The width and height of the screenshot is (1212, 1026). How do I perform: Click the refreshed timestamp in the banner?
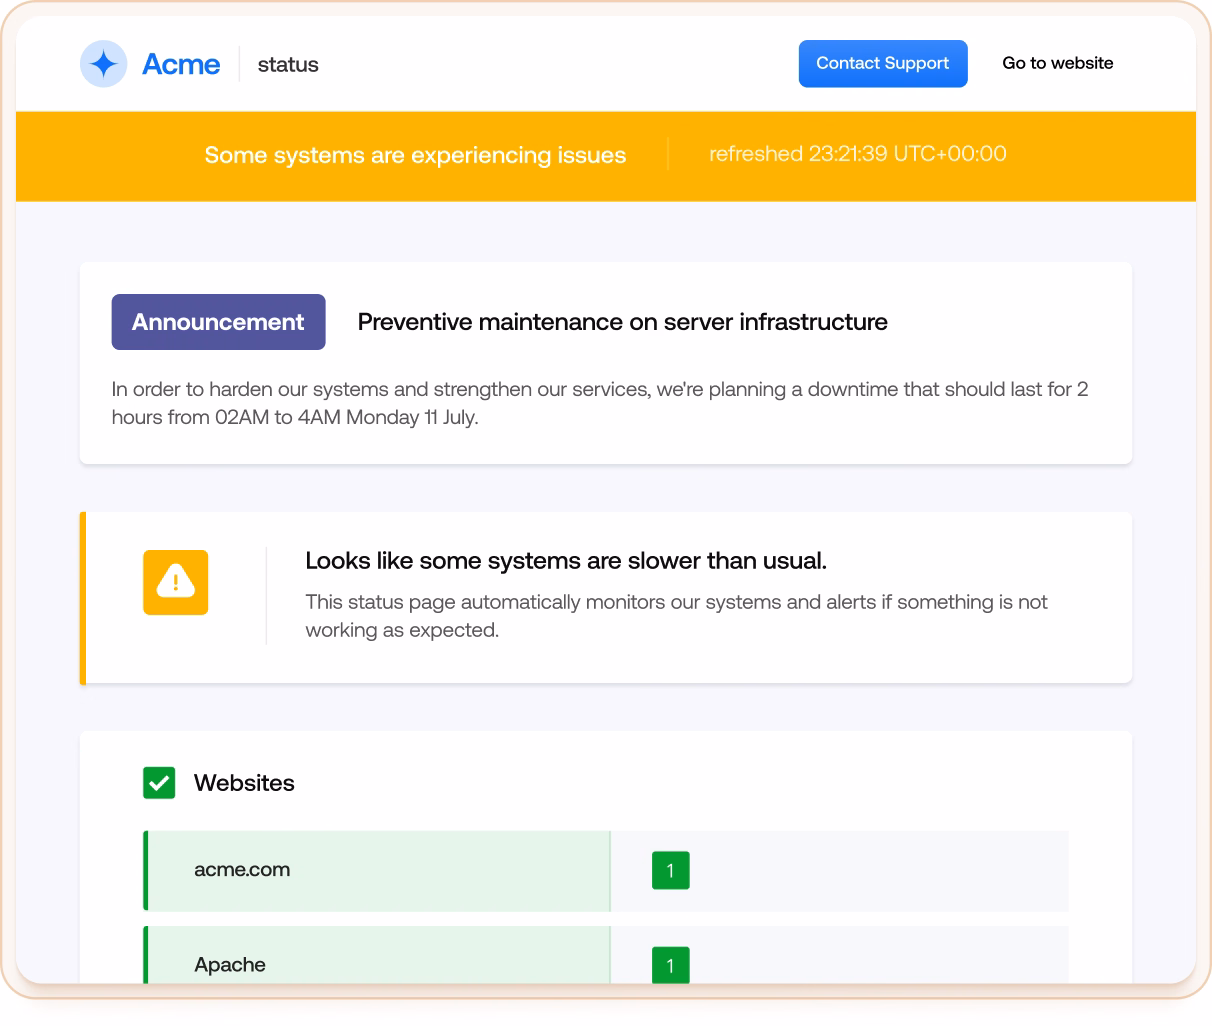pyautogui.click(x=857, y=154)
